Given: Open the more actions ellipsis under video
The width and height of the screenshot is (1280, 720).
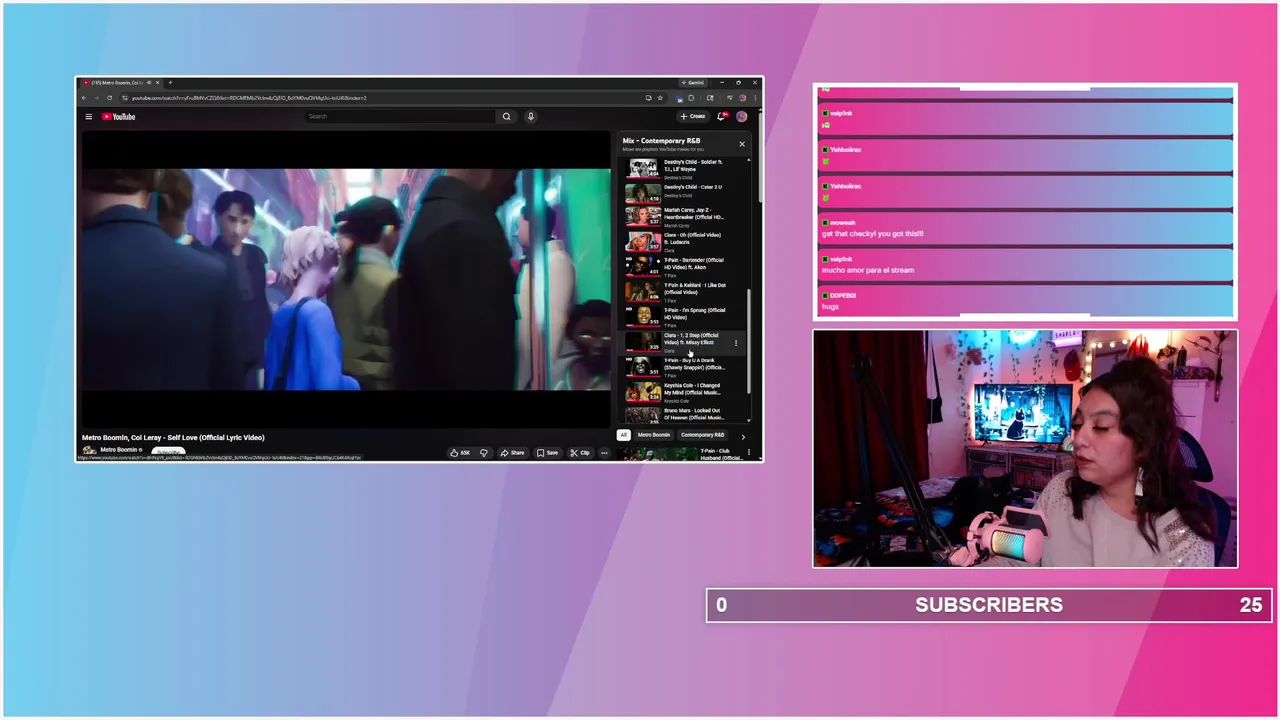Looking at the screenshot, I should (604, 453).
